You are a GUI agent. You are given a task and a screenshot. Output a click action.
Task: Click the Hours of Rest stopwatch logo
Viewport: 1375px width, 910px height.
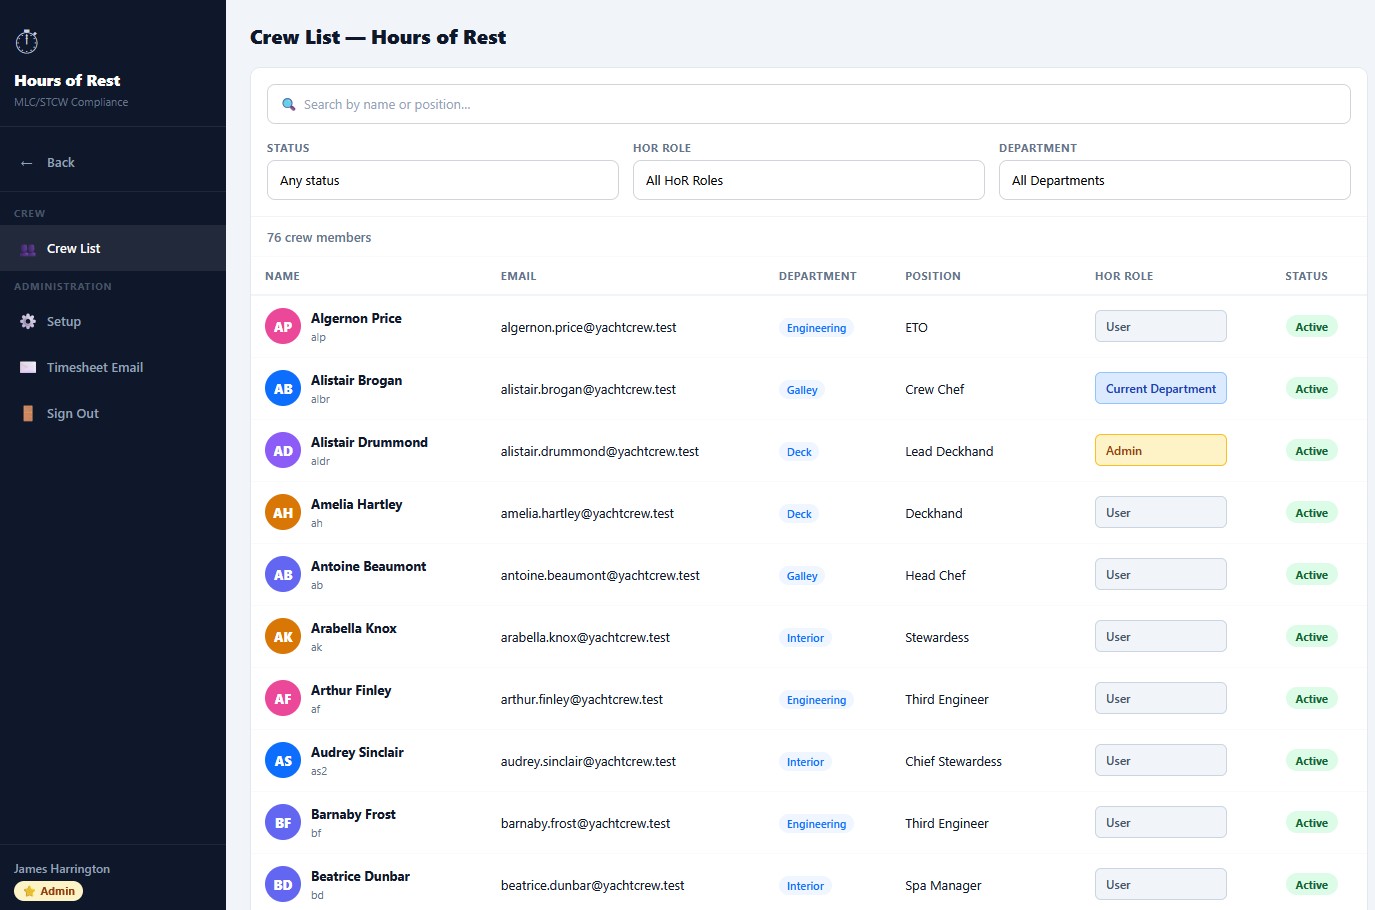pos(27,41)
